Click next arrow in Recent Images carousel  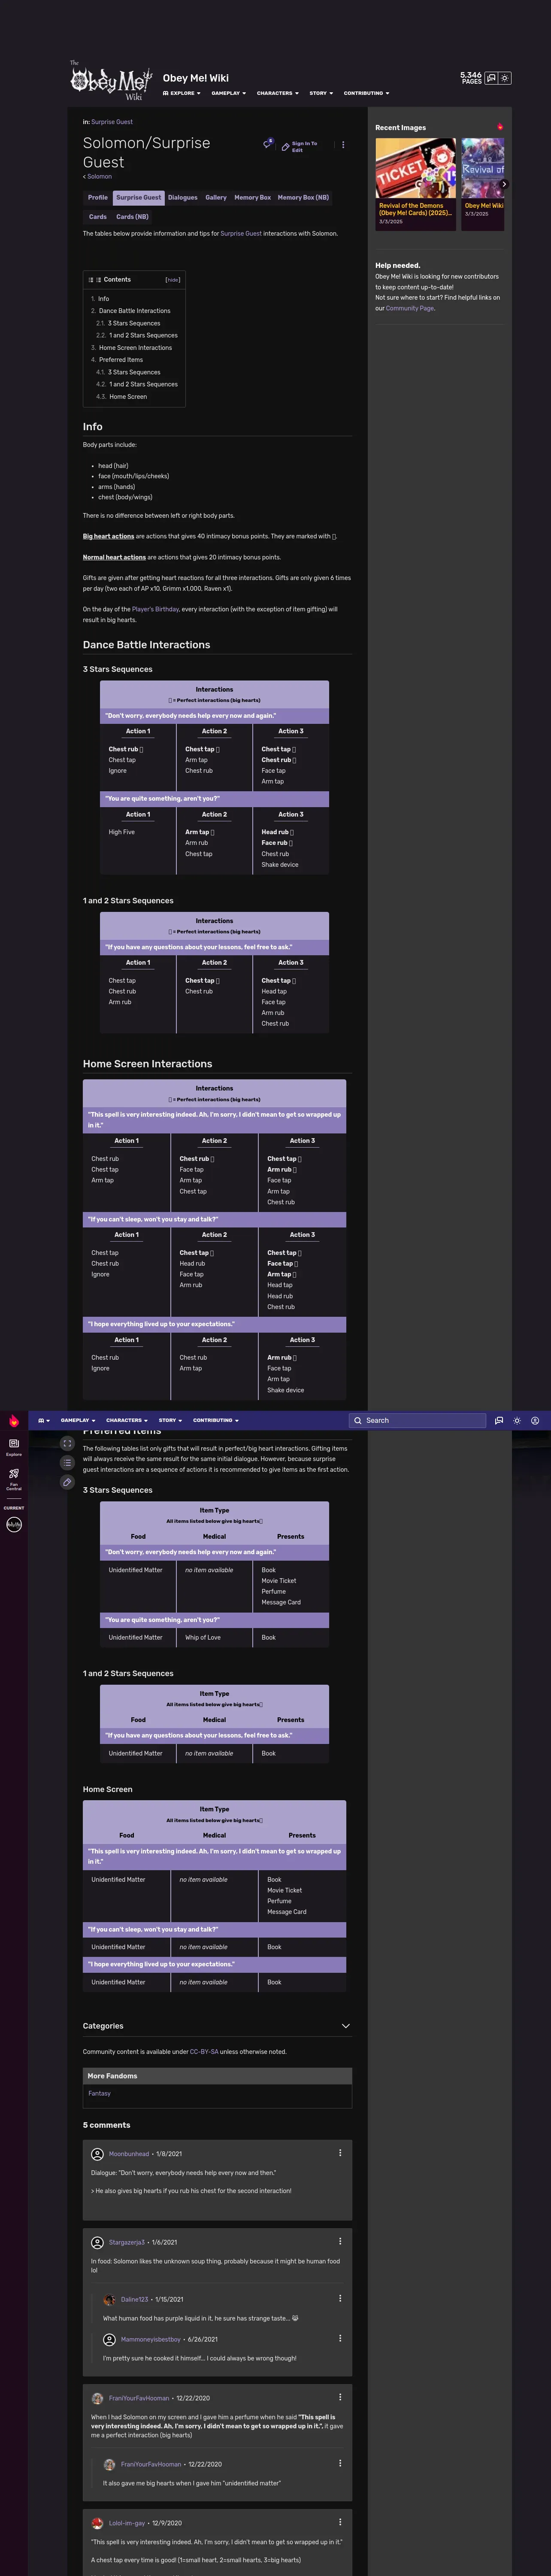click(x=503, y=184)
